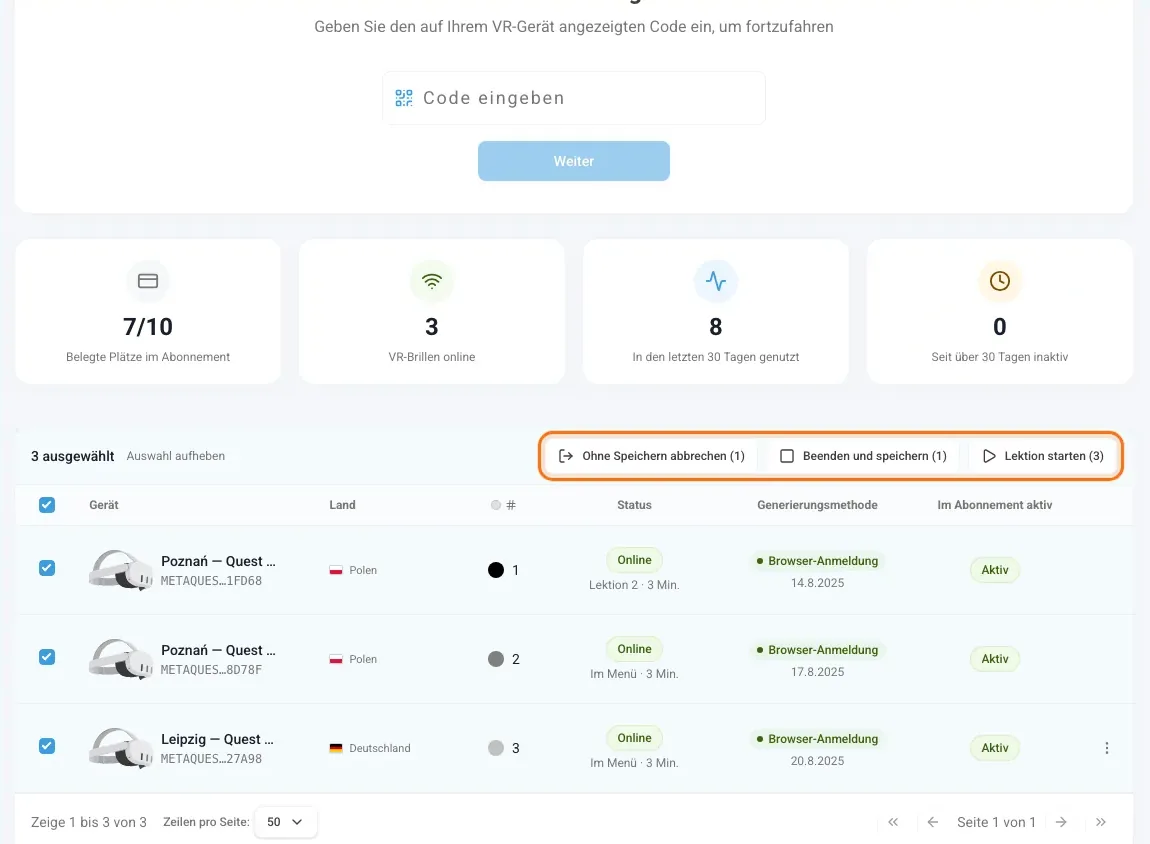This screenshot has width=1150, height=844.
Task: Click the Leipzig Quest headset image
Action: 120,747
